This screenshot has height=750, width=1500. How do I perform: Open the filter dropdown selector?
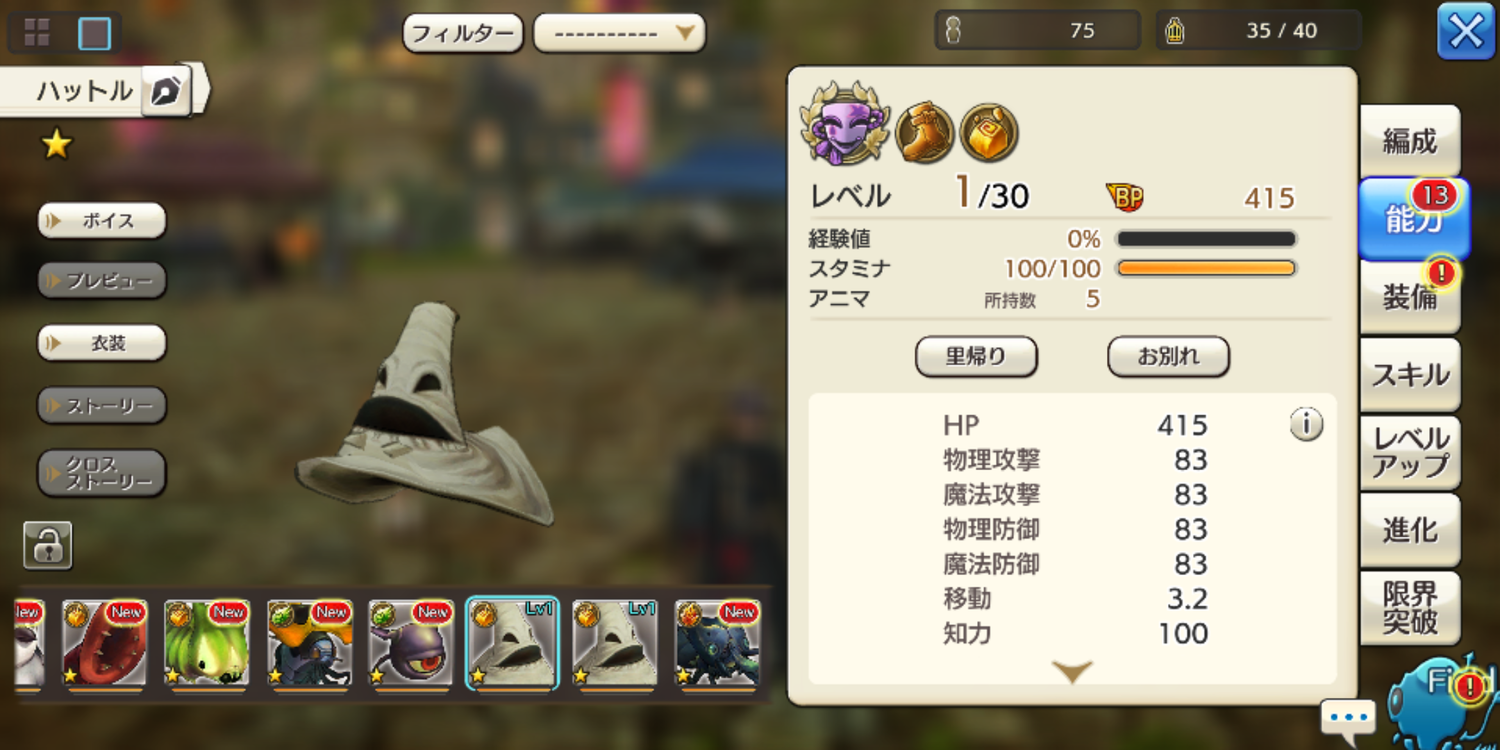pyautogui.click(x=619, y=33)
